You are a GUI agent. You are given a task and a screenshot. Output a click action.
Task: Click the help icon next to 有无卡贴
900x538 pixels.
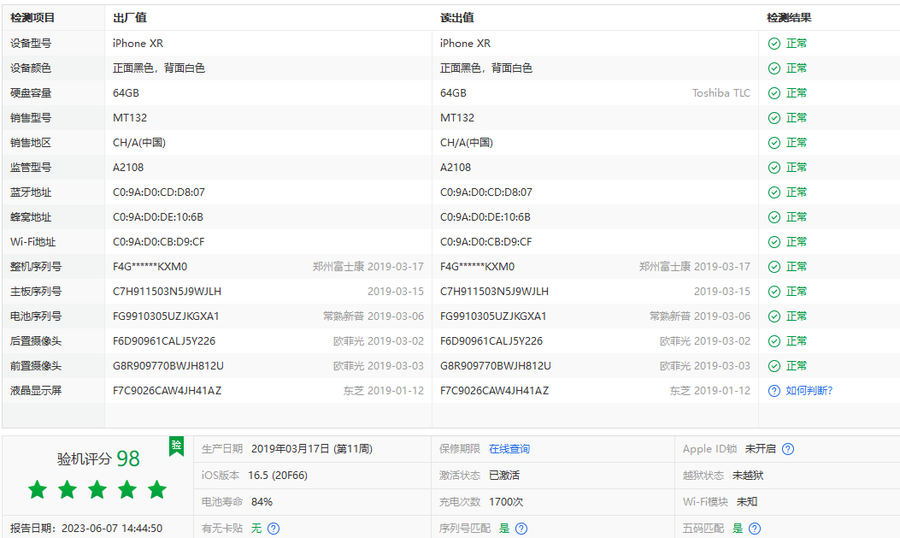point(274,528)
